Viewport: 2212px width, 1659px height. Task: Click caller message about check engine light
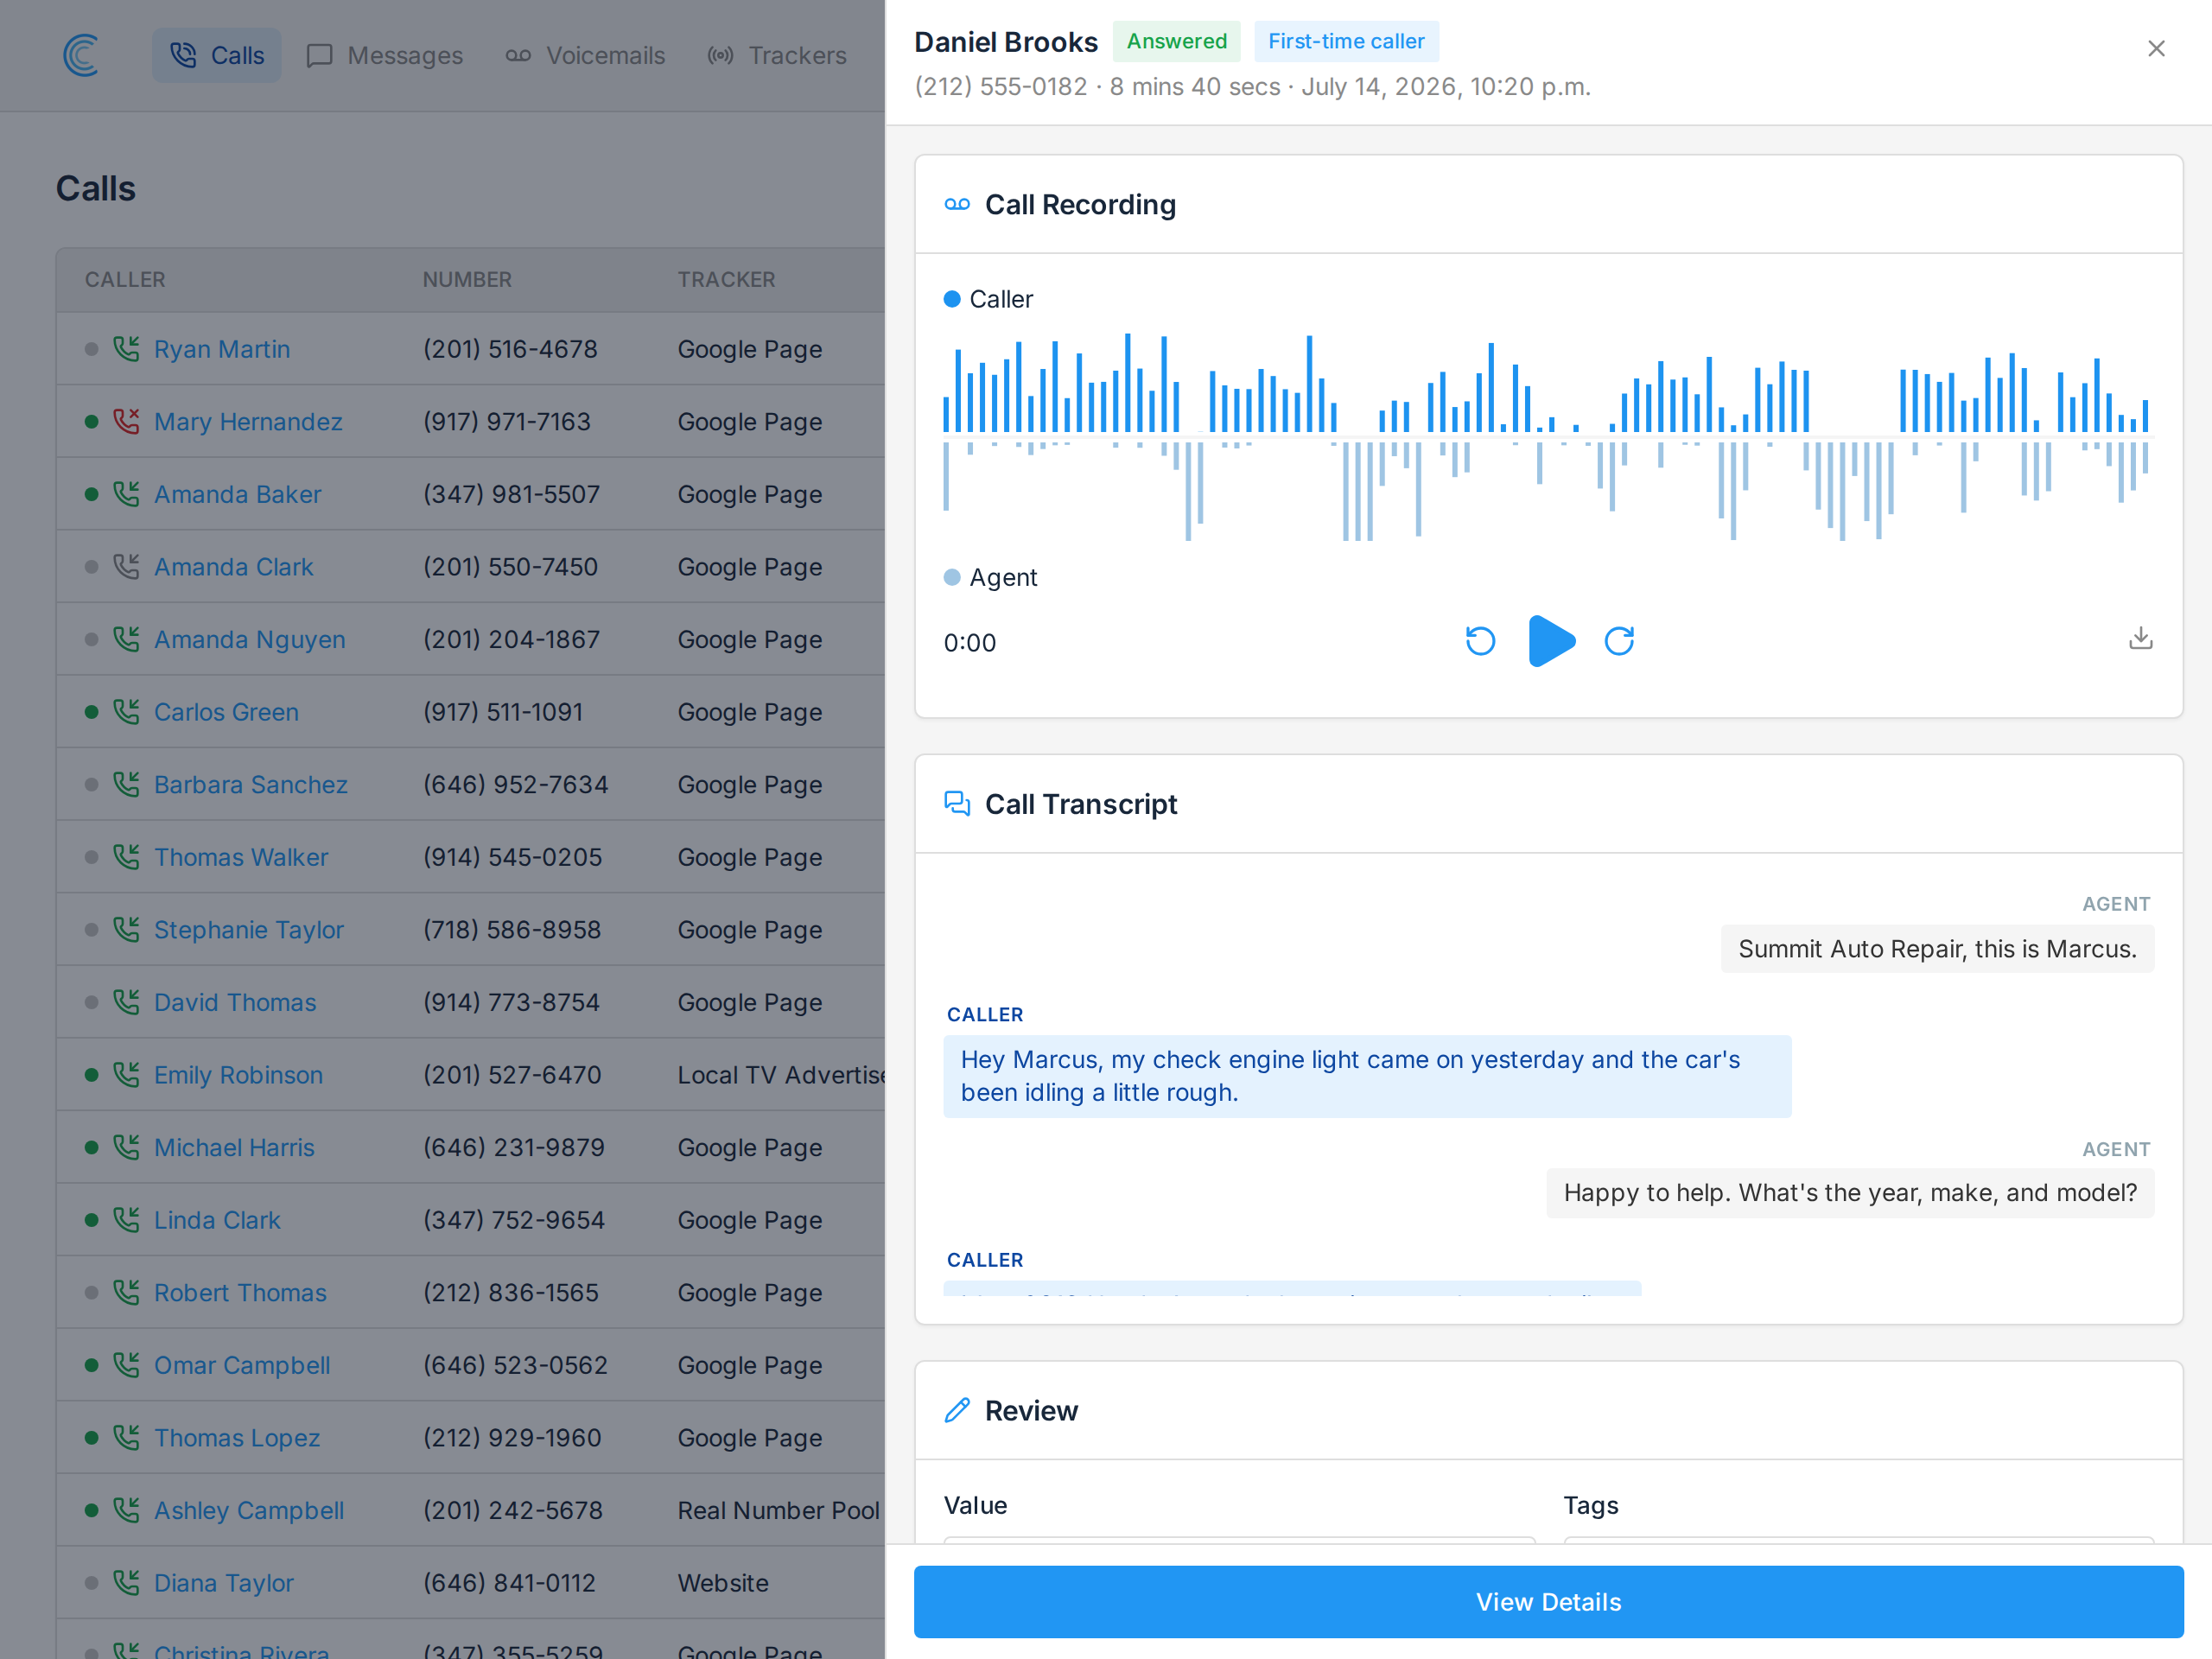pos(1367,1076)
